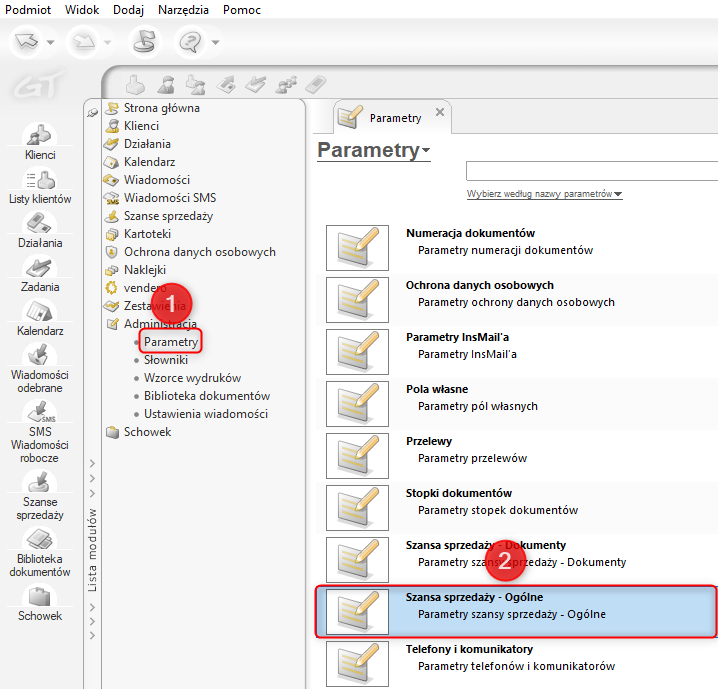The height and width of the screenshot is (689, 718).
Task: Switch to the Parametry tab
Action: [x=395, y=118]
